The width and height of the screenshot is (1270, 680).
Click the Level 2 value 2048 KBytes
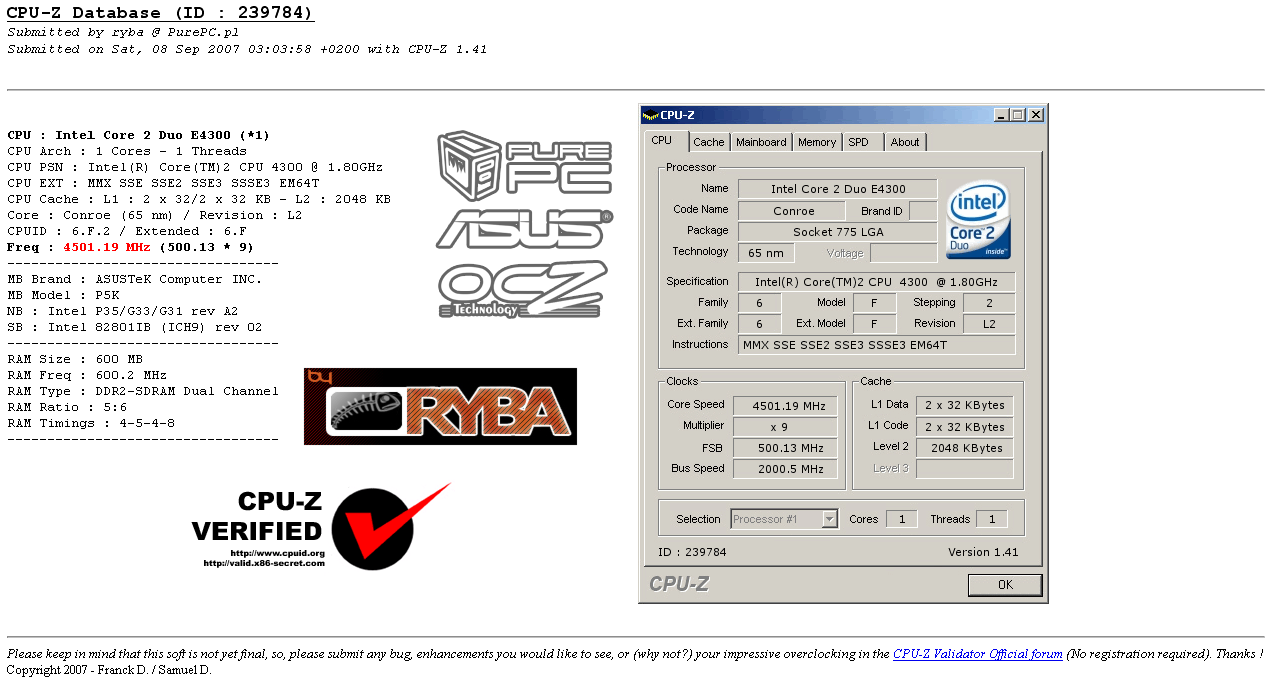[x=965, y=448]
